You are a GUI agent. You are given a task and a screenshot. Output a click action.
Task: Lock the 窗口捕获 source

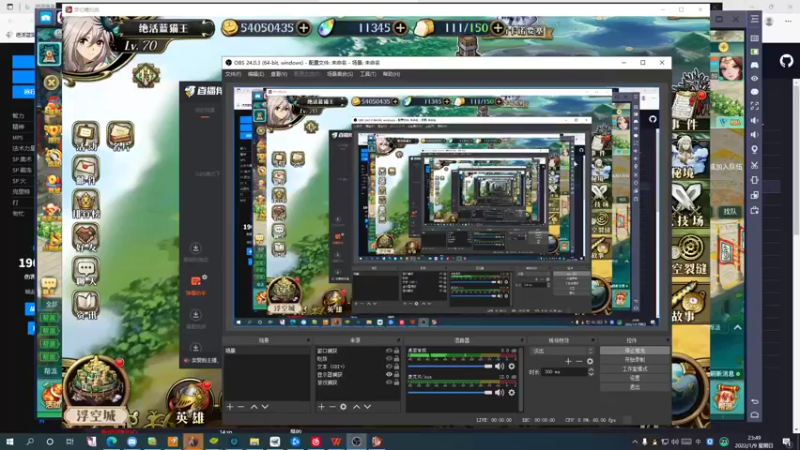point(396,351)
